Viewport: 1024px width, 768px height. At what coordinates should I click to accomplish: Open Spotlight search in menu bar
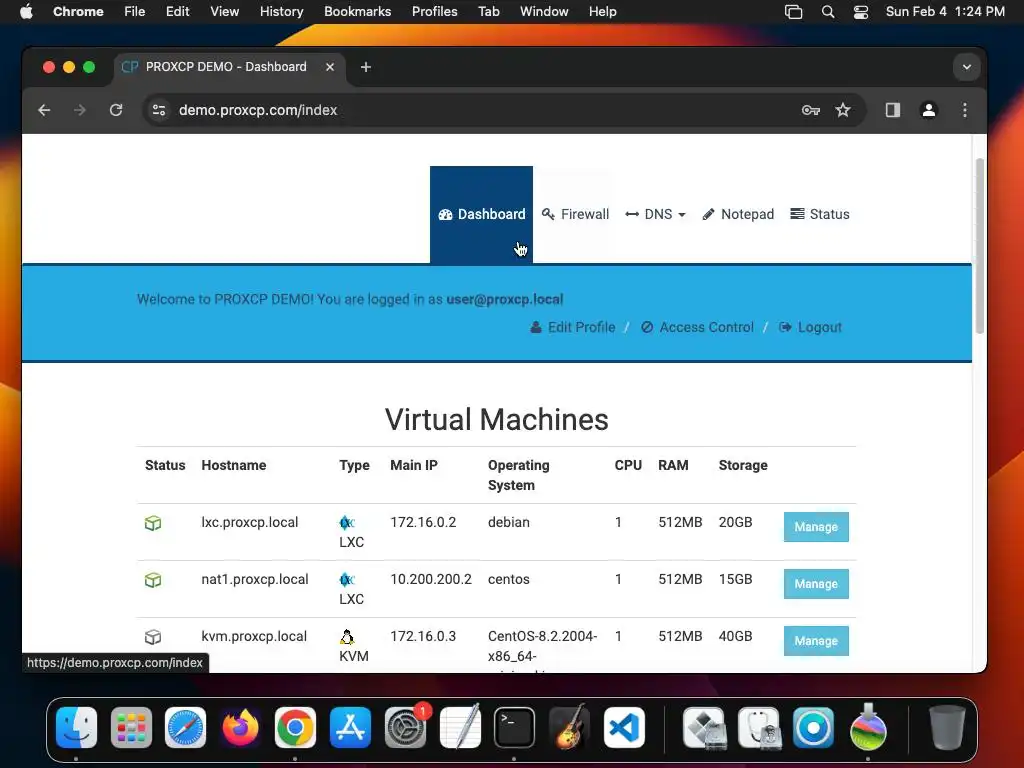(827, 12)
